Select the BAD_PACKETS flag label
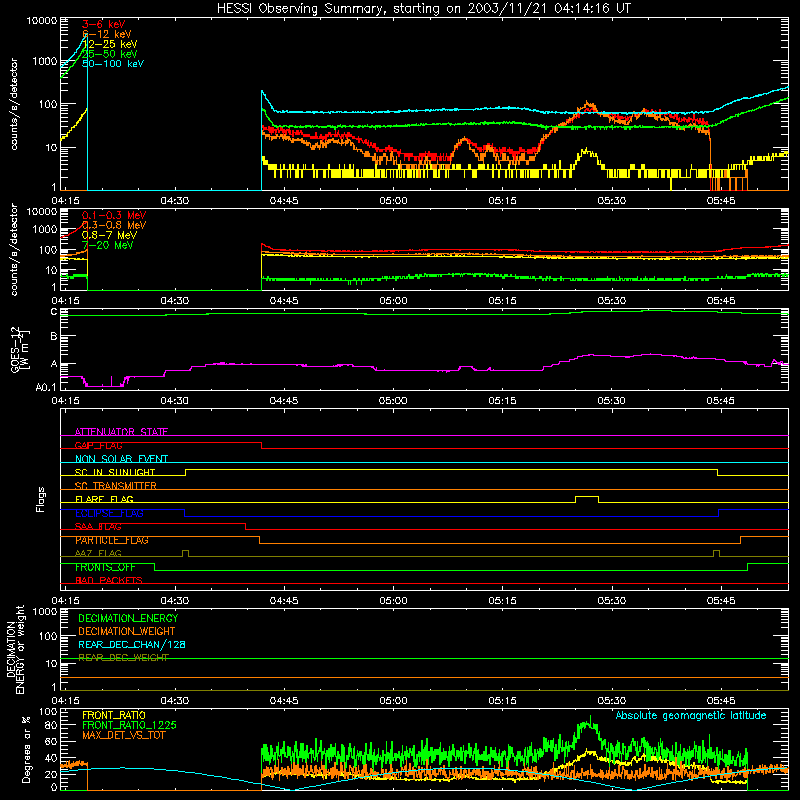Viewport: 800px width, 800px height. 109,580
